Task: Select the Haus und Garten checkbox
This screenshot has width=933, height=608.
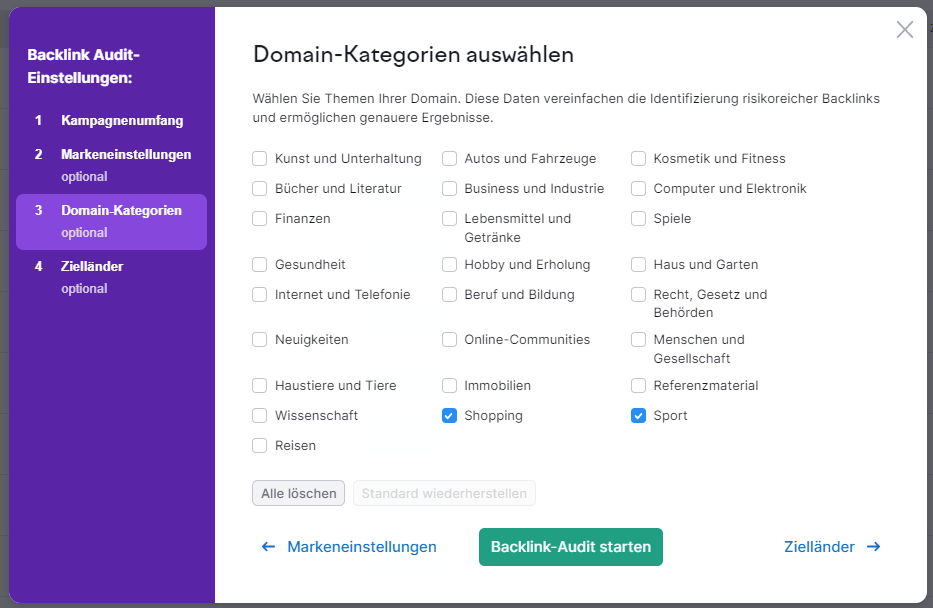Action: click(x=638, y=264)
